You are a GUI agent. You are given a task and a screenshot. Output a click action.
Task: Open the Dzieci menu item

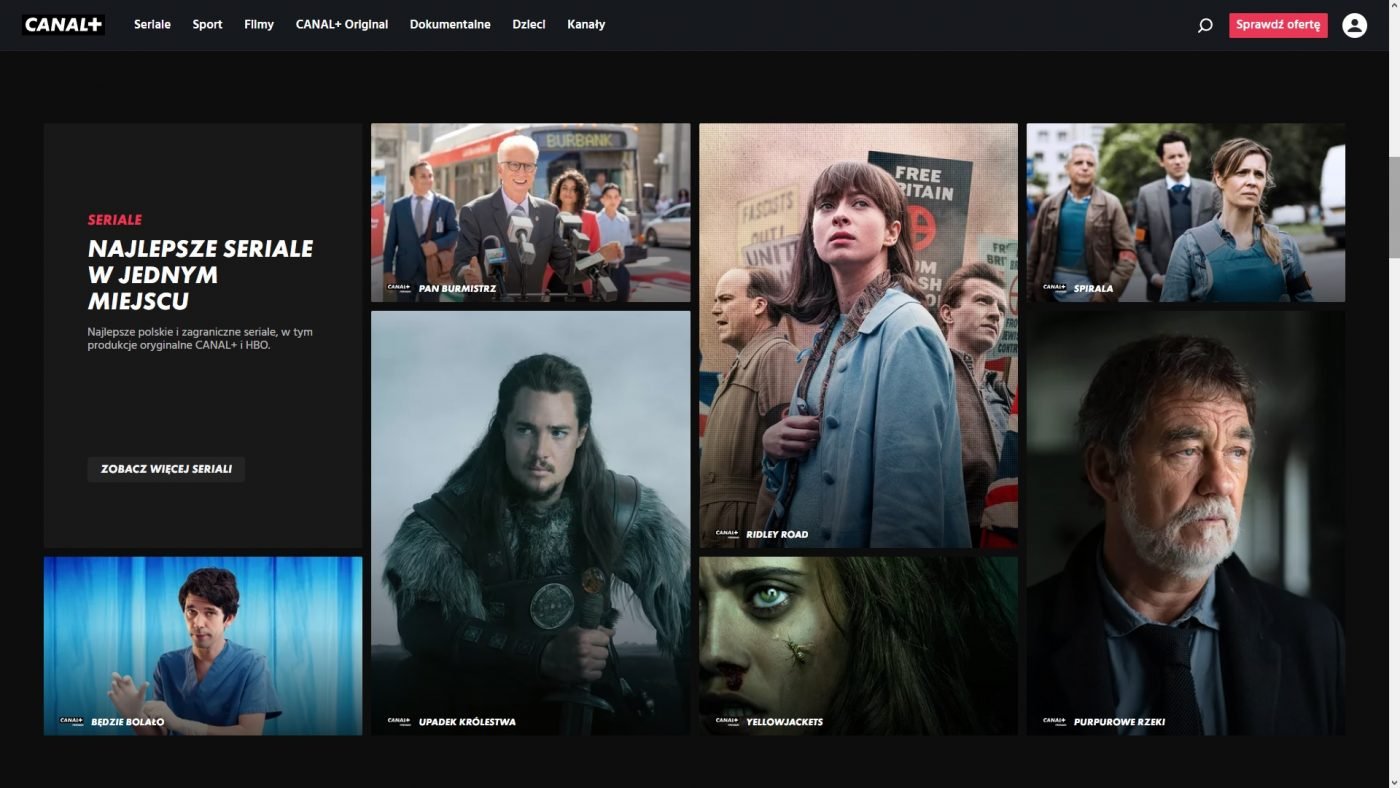[x=529, y=25]
